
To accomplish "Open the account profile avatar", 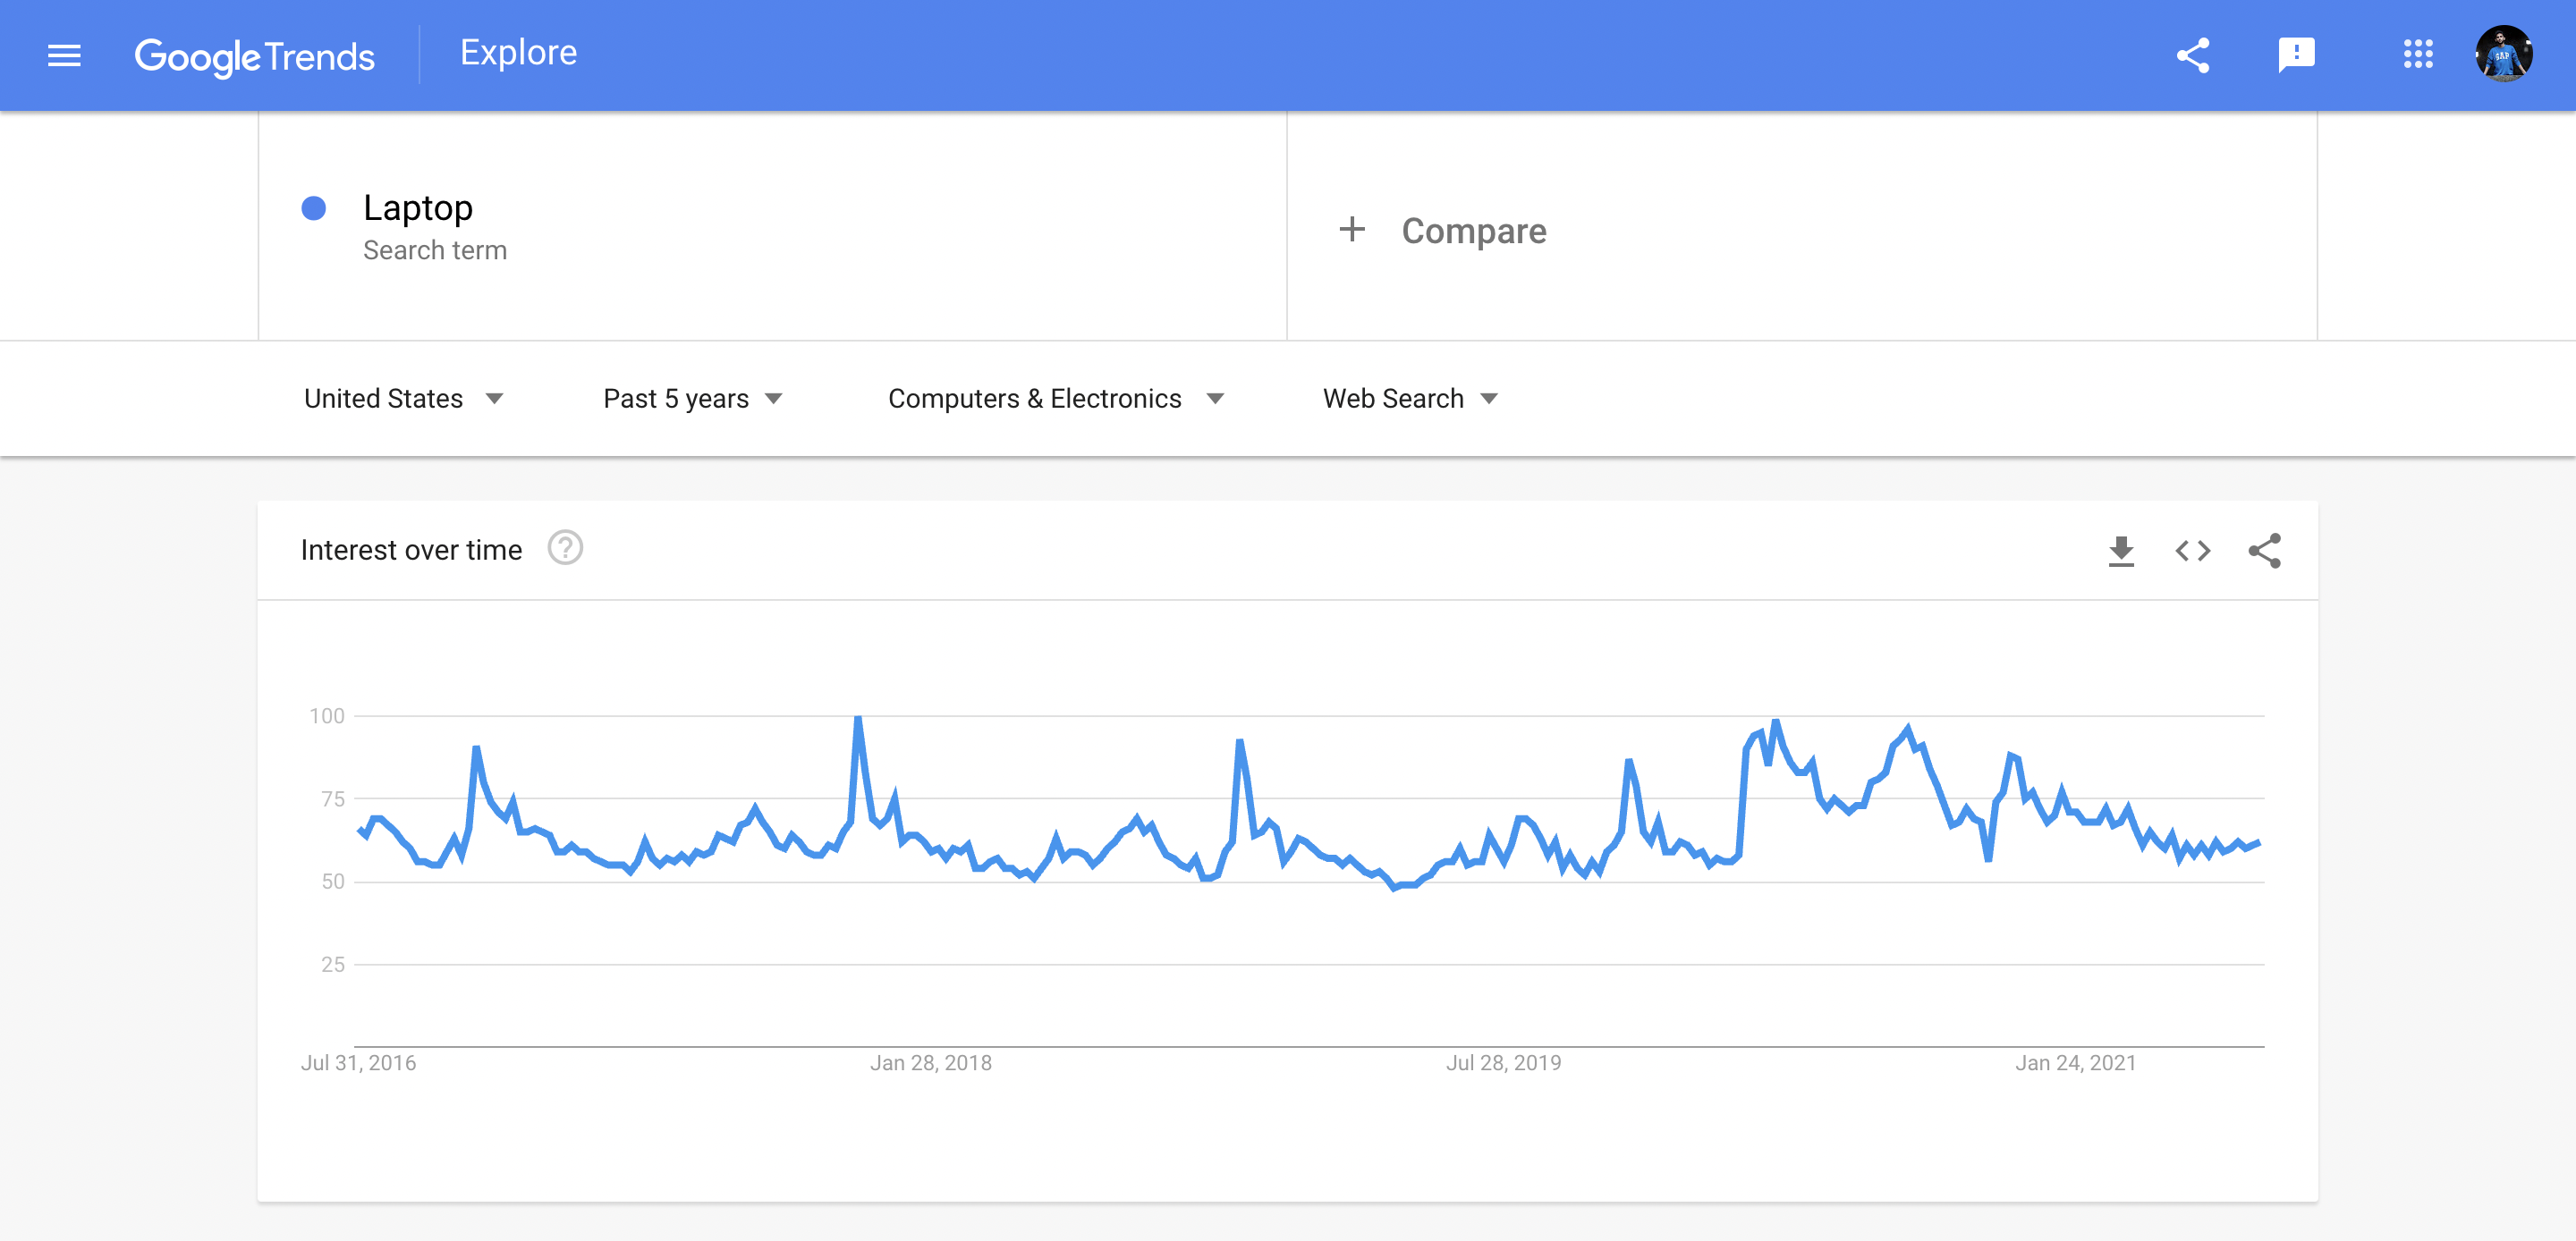I will click(x=2503, y=54).
